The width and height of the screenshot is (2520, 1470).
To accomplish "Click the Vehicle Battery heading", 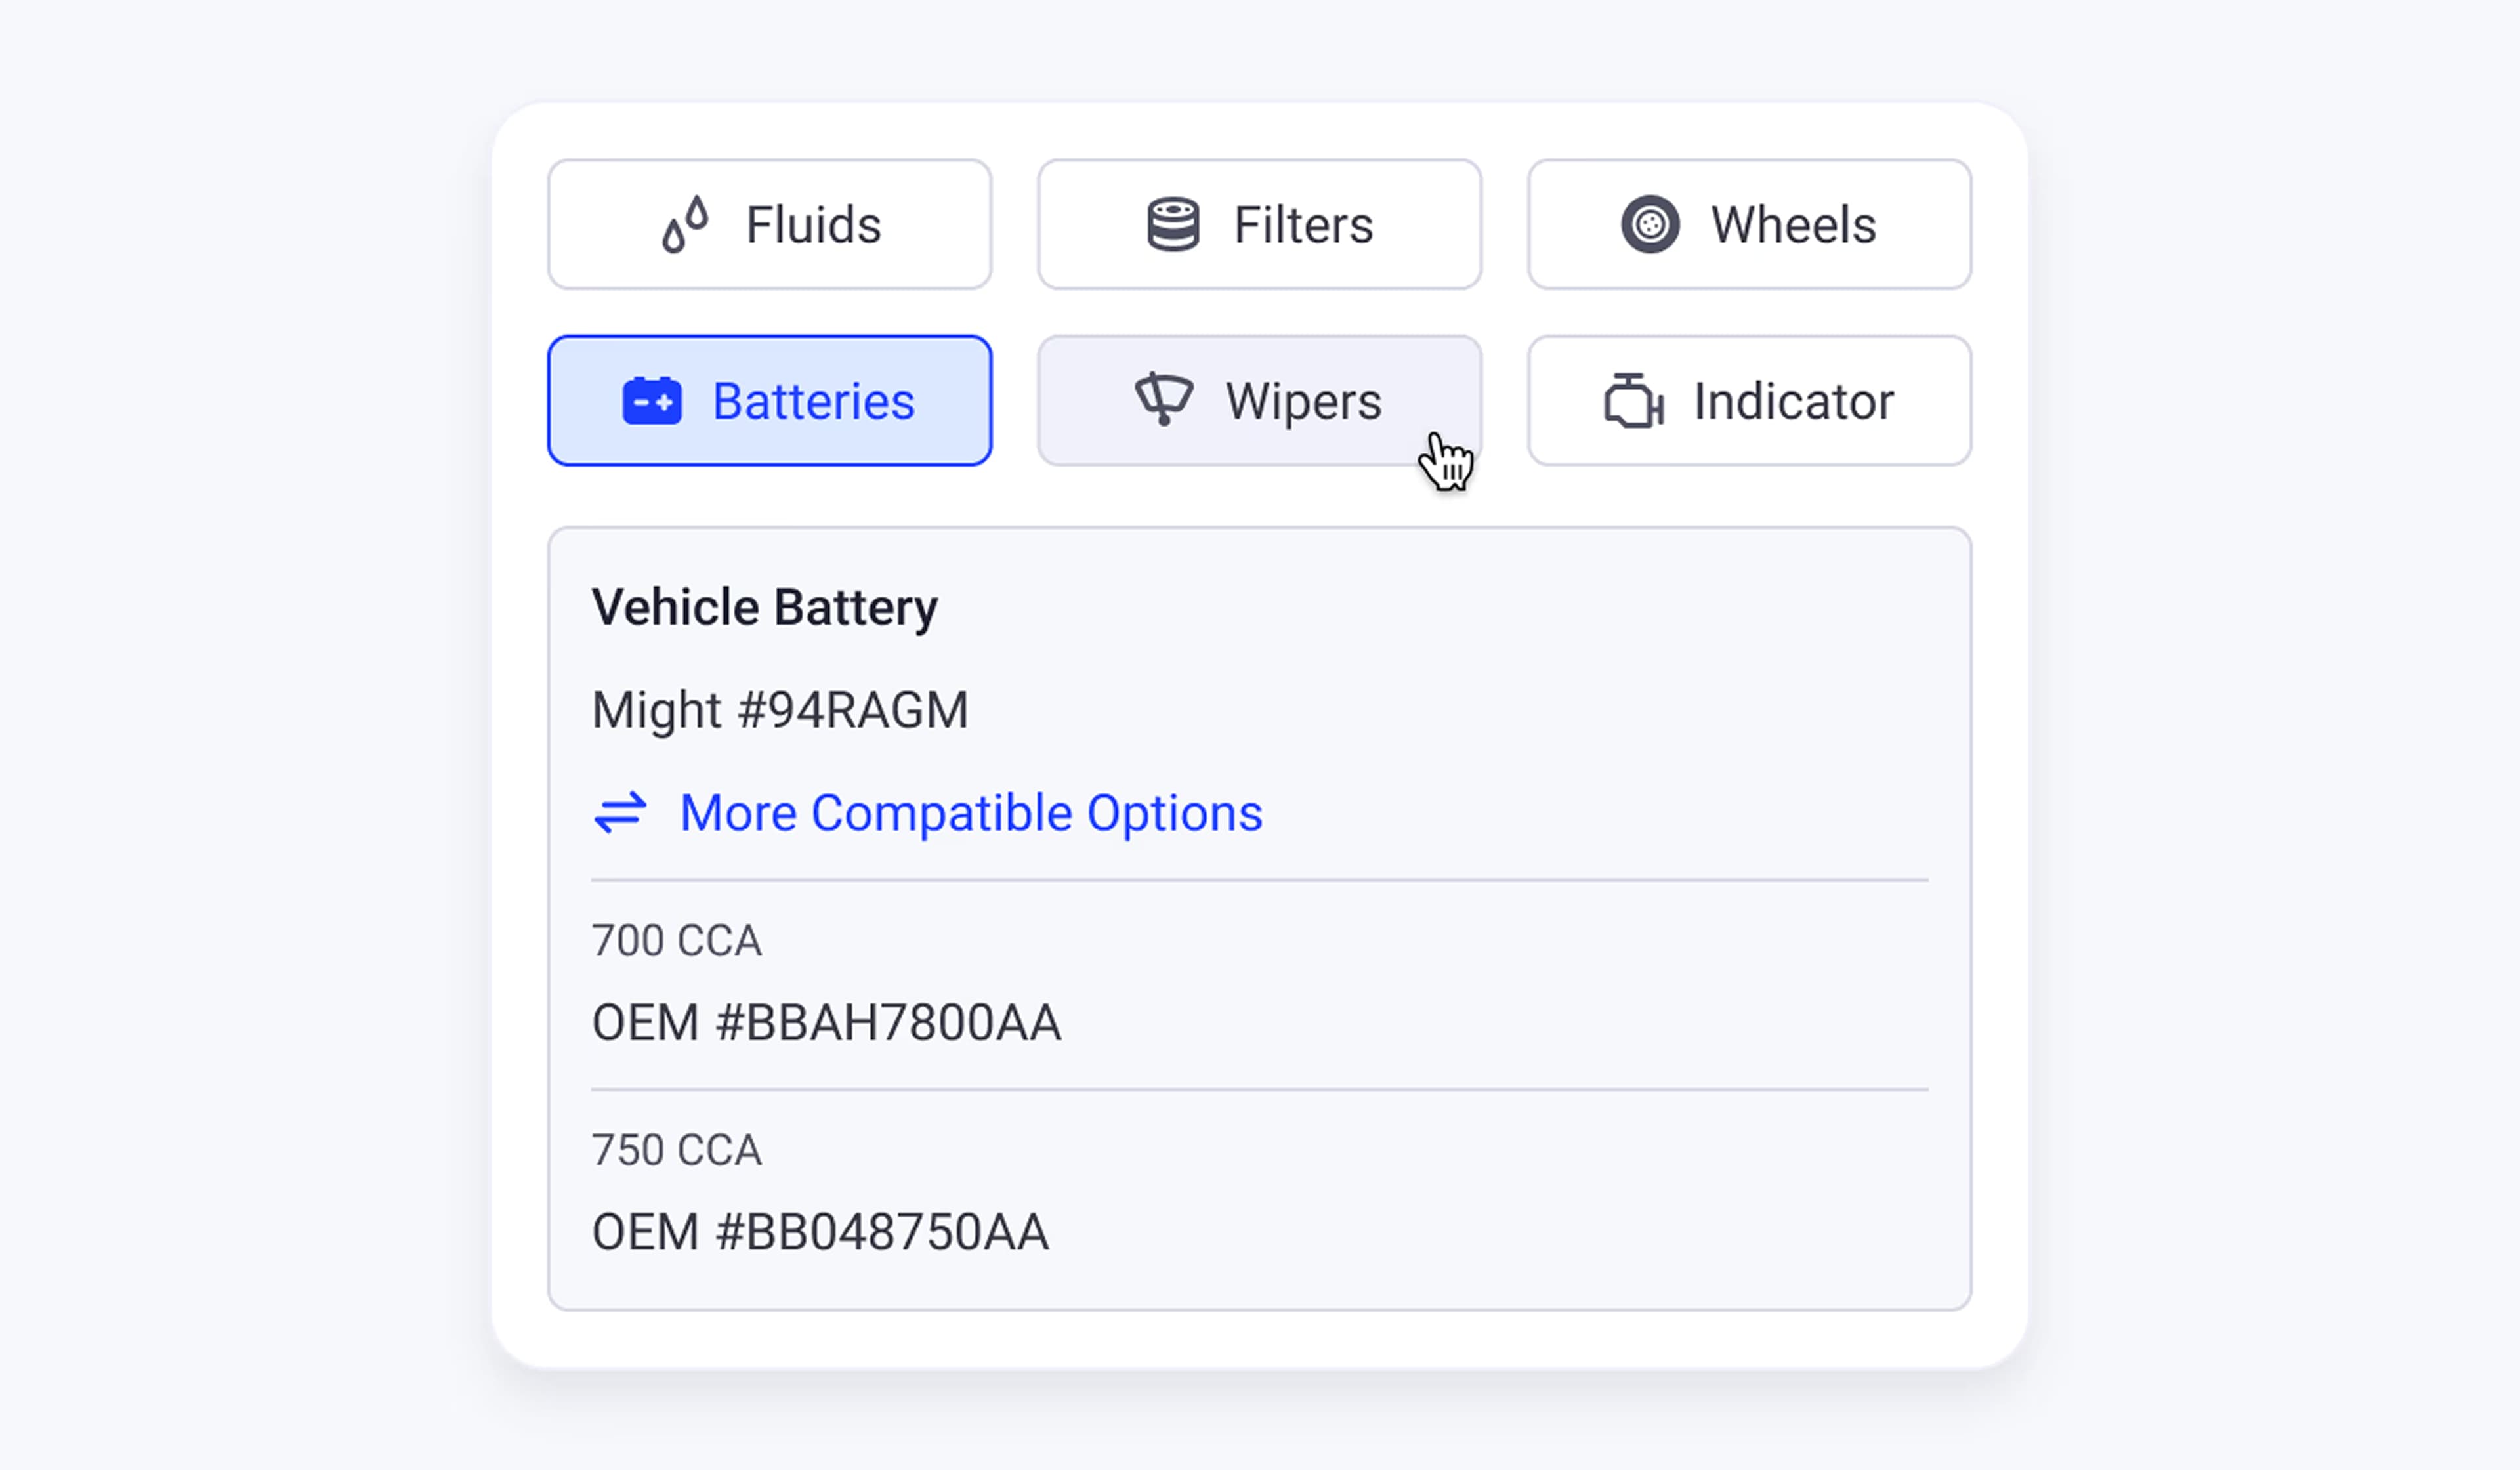I will tap(765, 607).
